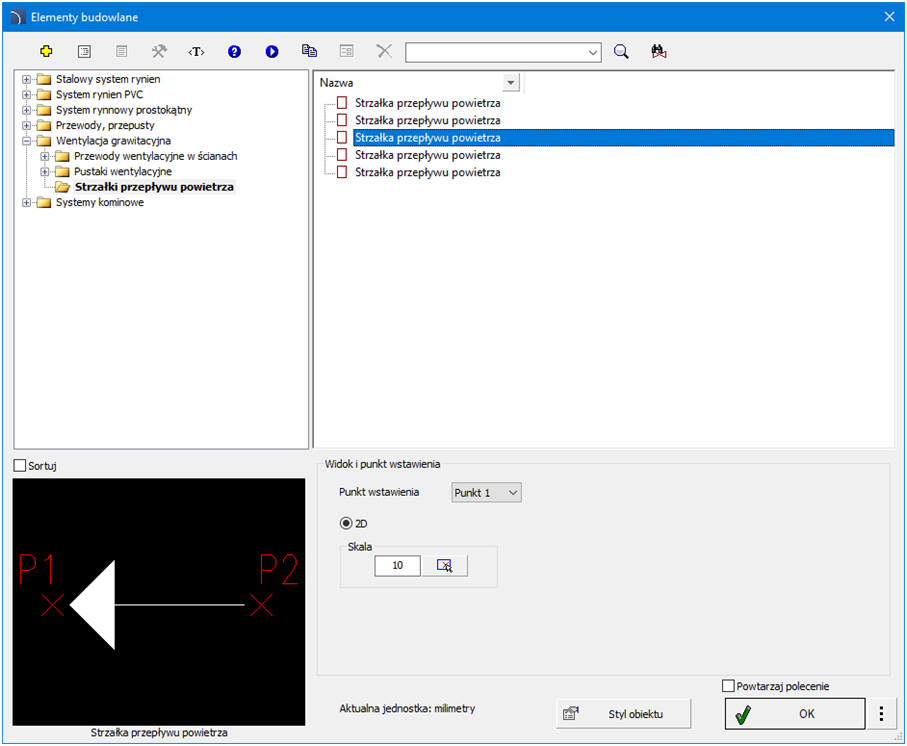Select the 2D radio button
The image size is (907, 746).
(x=347, y=522)
